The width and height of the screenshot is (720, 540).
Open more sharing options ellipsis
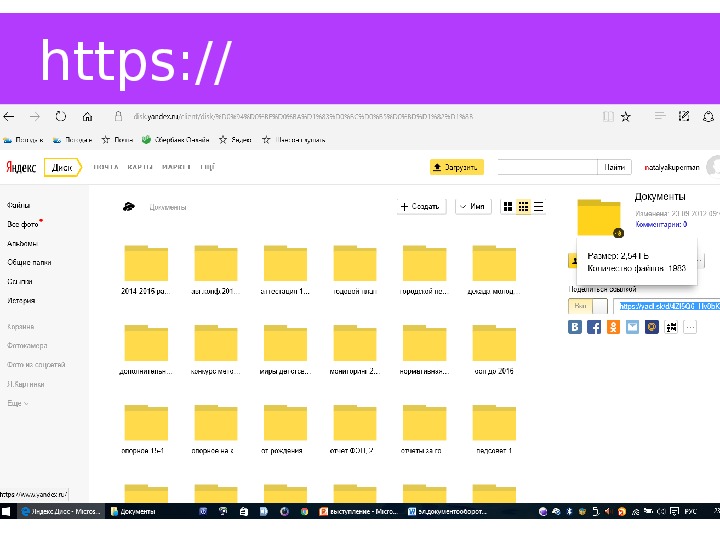690,327
